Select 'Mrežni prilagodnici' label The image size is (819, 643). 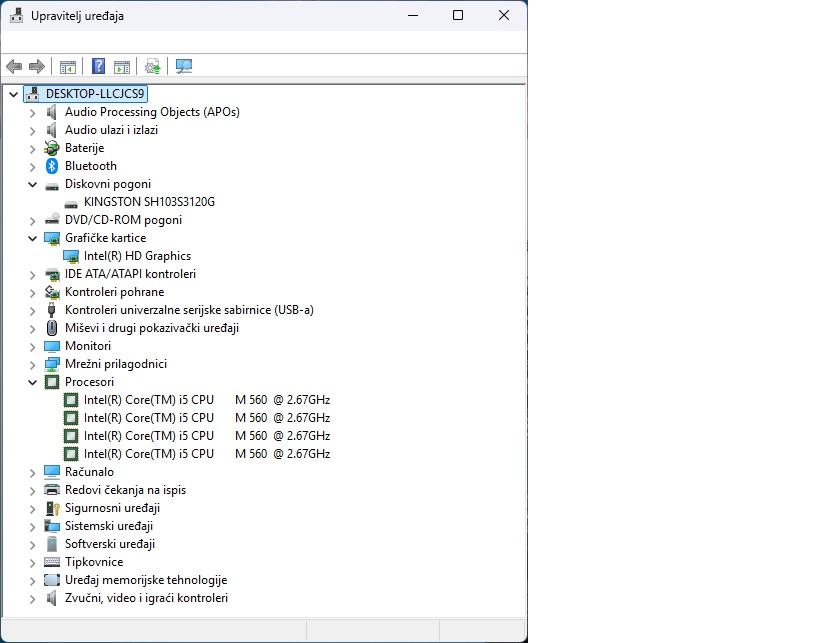(x=116, y=364)
